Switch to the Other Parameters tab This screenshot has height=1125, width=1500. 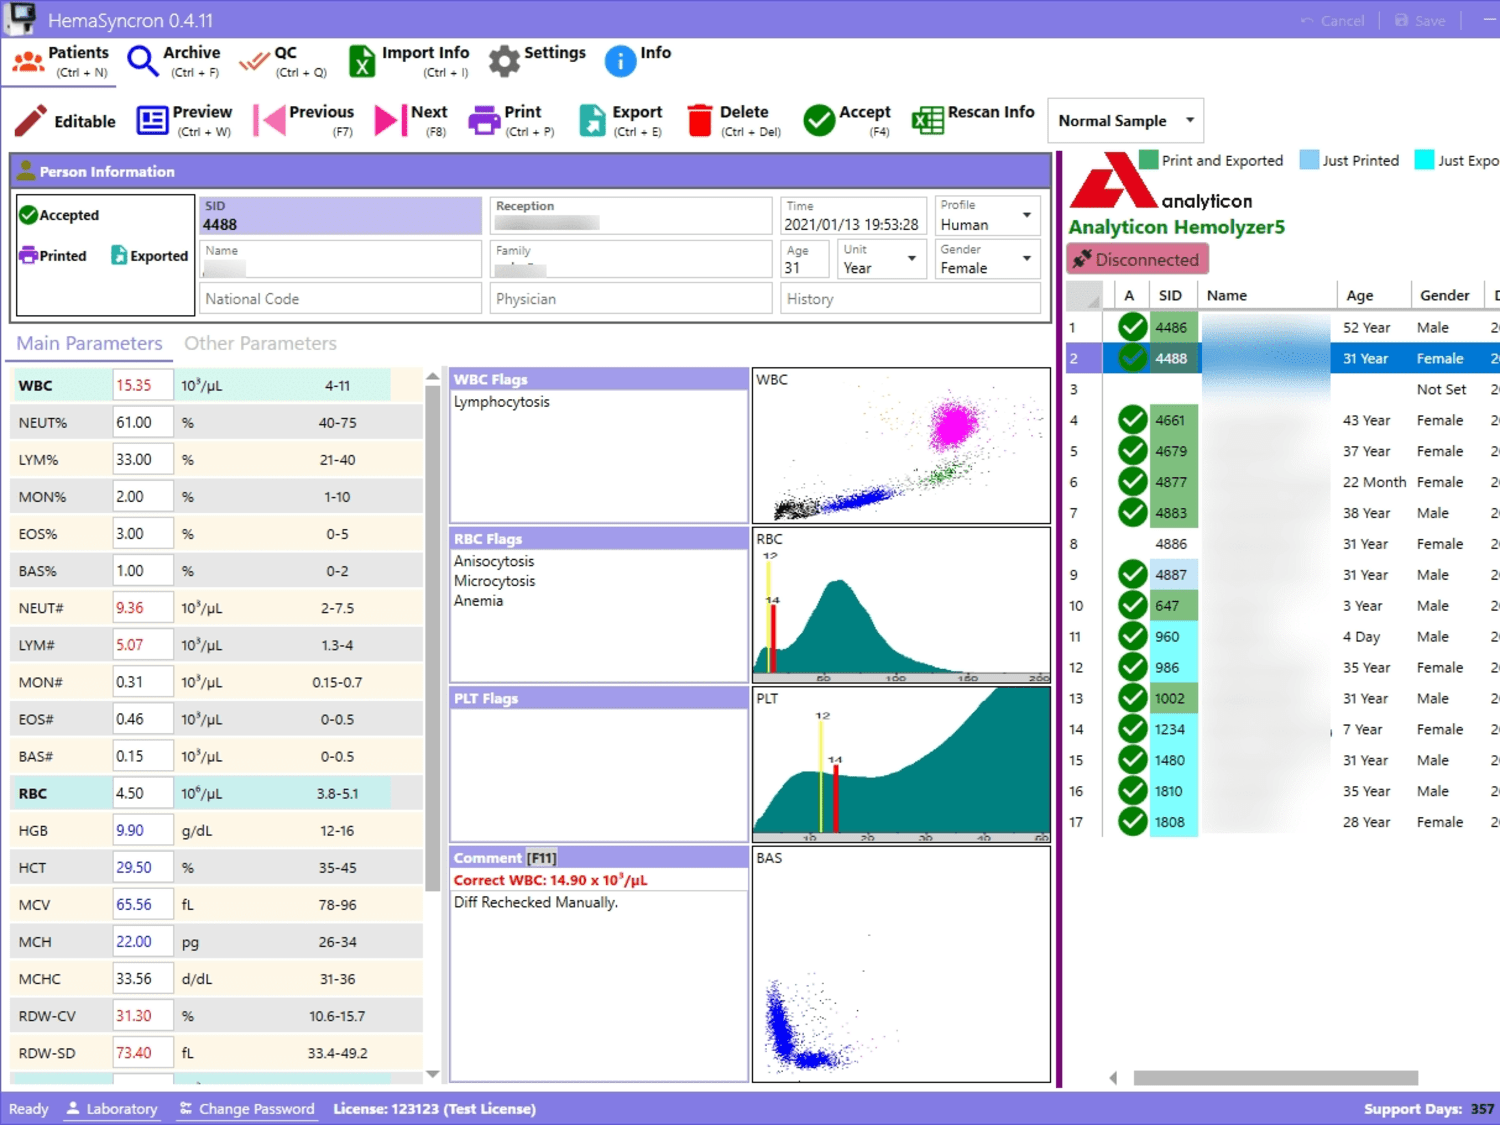260,343
